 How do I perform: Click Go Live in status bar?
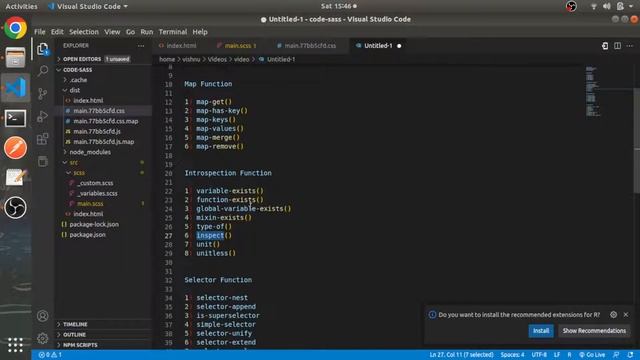(592, 355)
